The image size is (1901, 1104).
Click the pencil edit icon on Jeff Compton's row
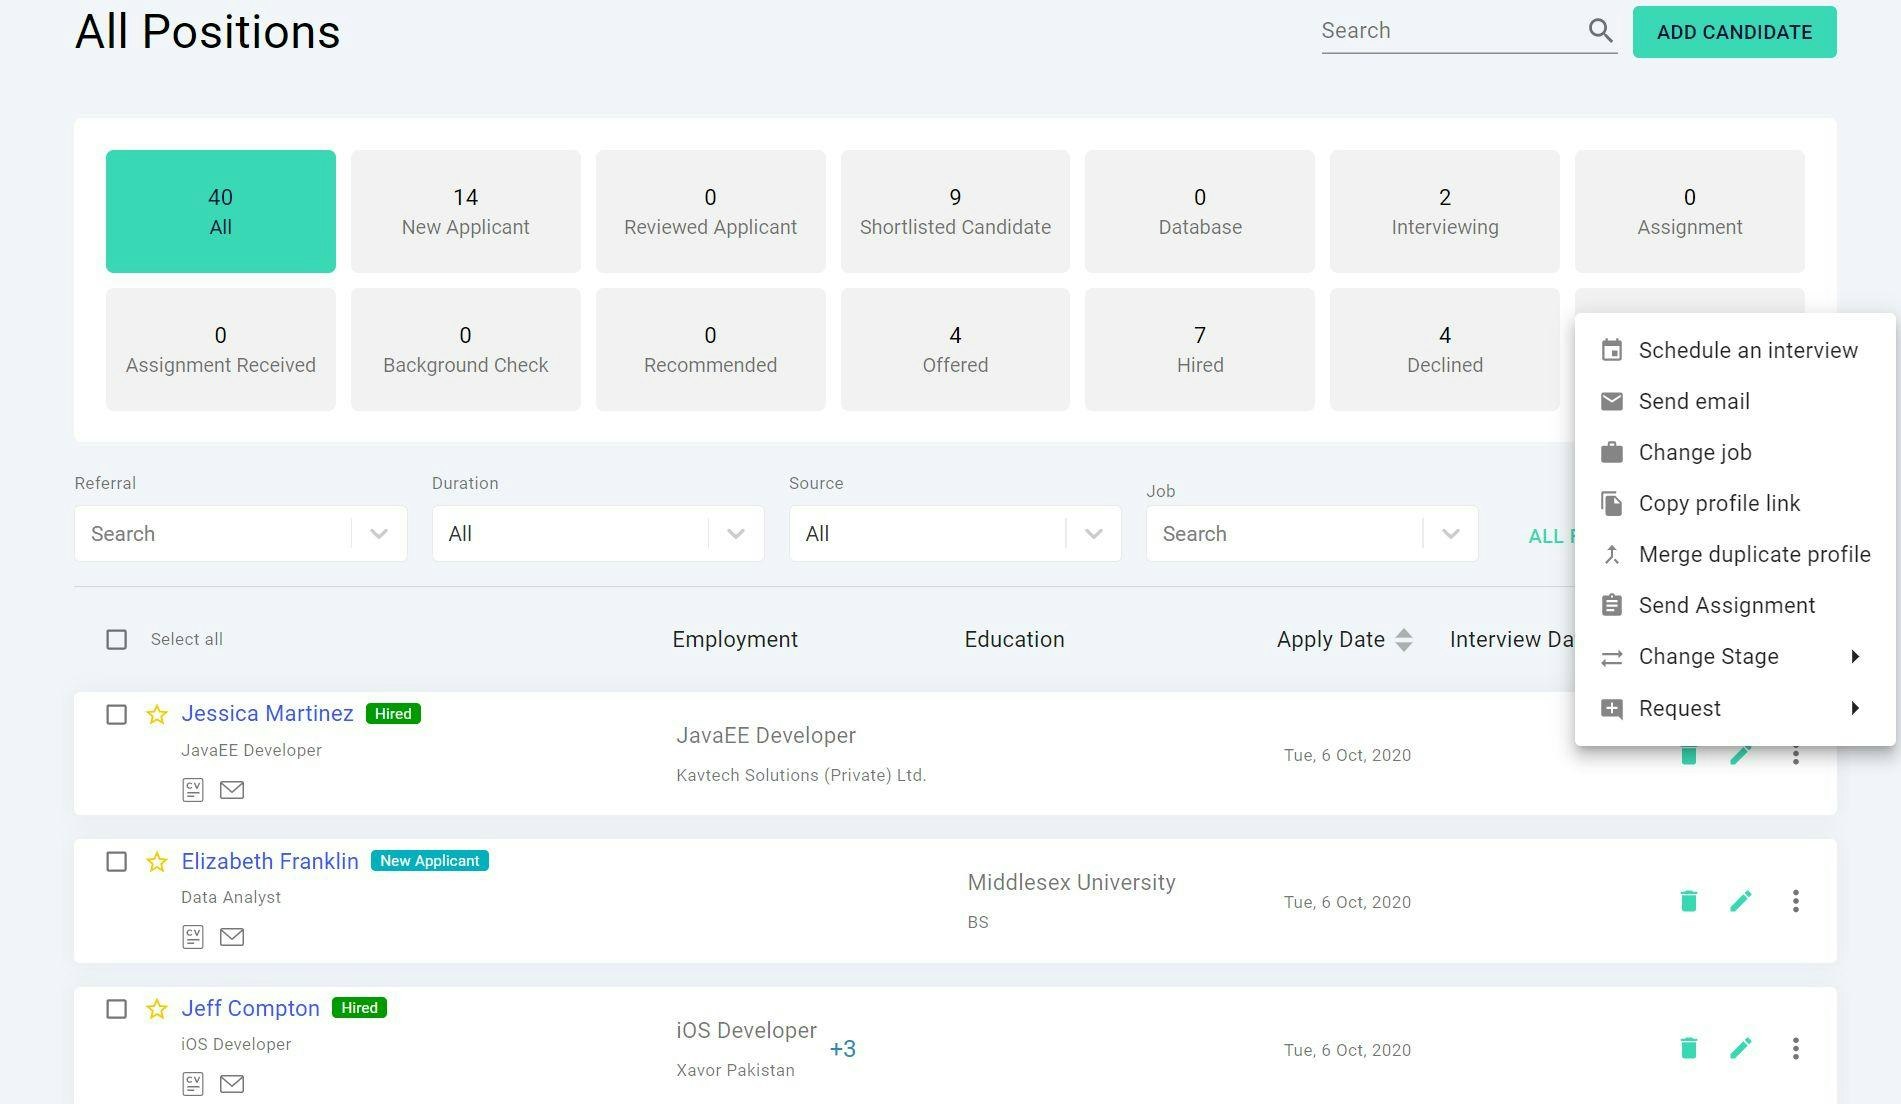(1740, 1049)
